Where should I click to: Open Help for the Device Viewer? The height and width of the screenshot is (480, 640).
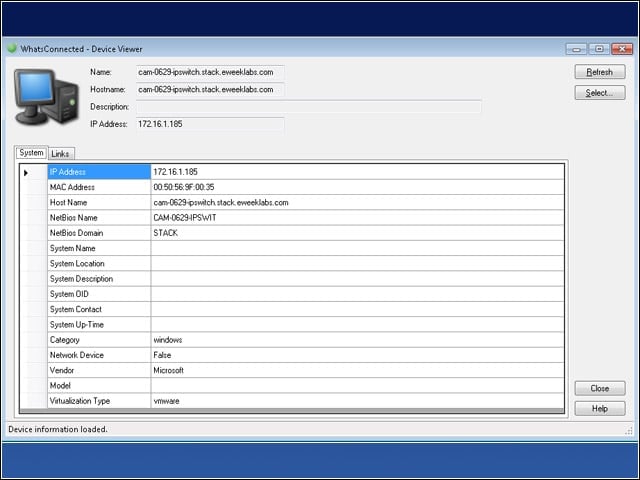(x=600, y=409)
